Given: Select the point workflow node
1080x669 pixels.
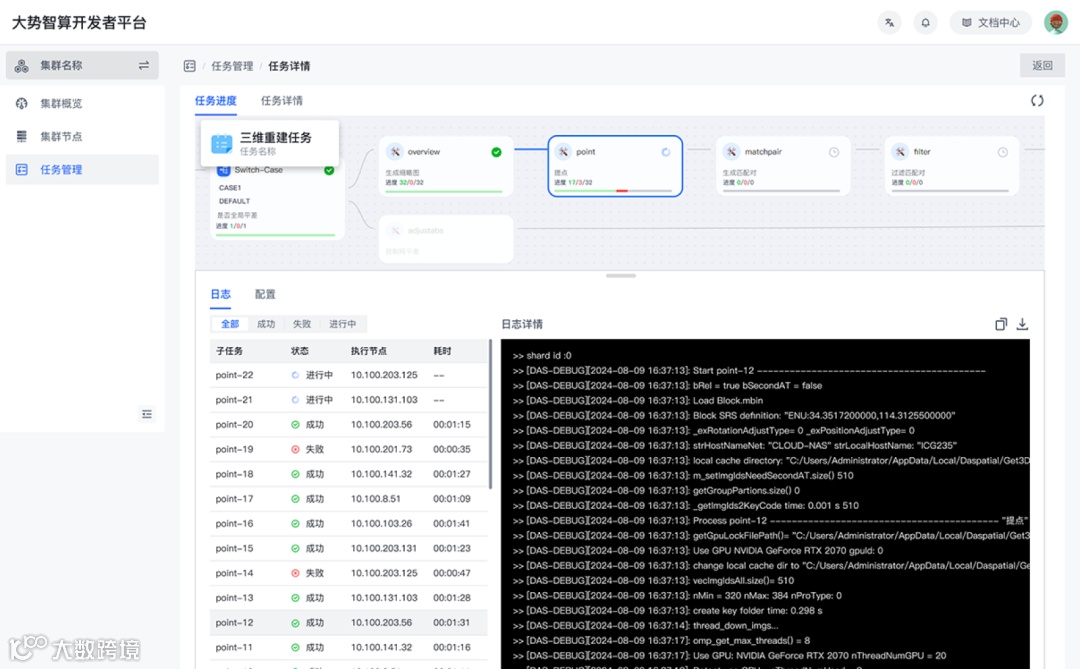Looking at the screenshot, I should (615, 166).
